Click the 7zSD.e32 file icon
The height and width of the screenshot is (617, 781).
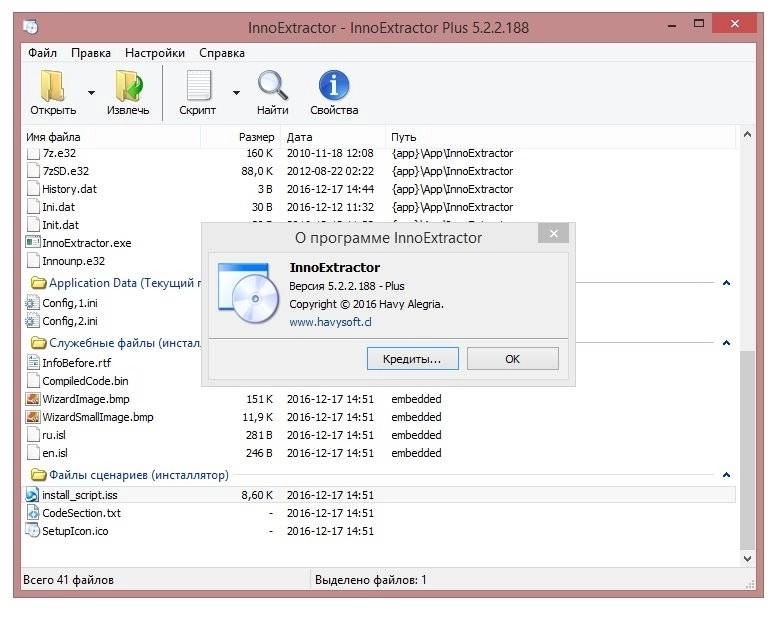click(x=33, y=171)
